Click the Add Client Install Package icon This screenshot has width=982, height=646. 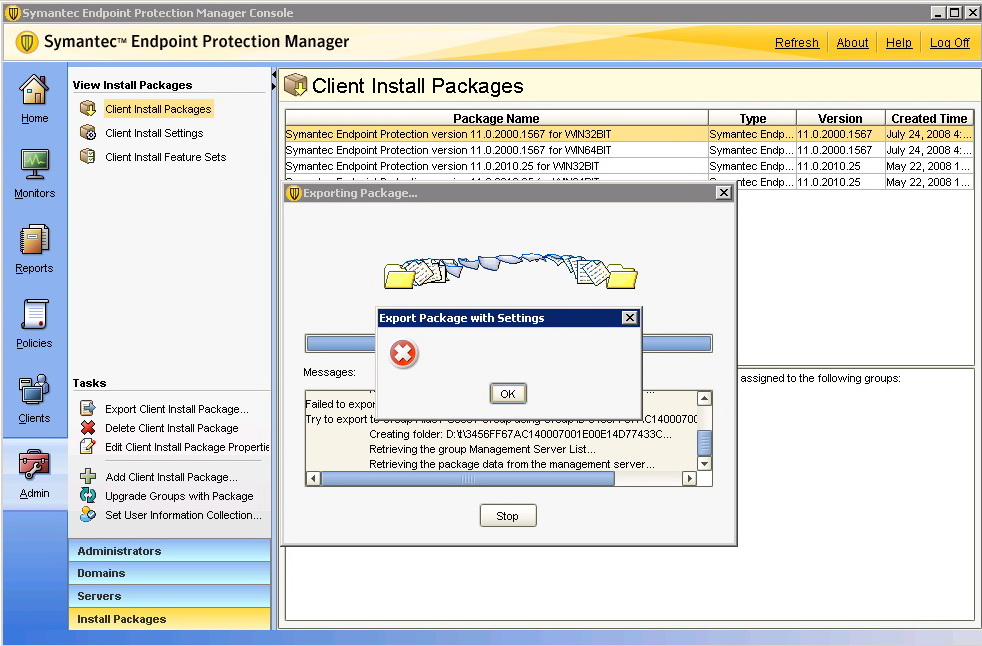click(87, 477)
